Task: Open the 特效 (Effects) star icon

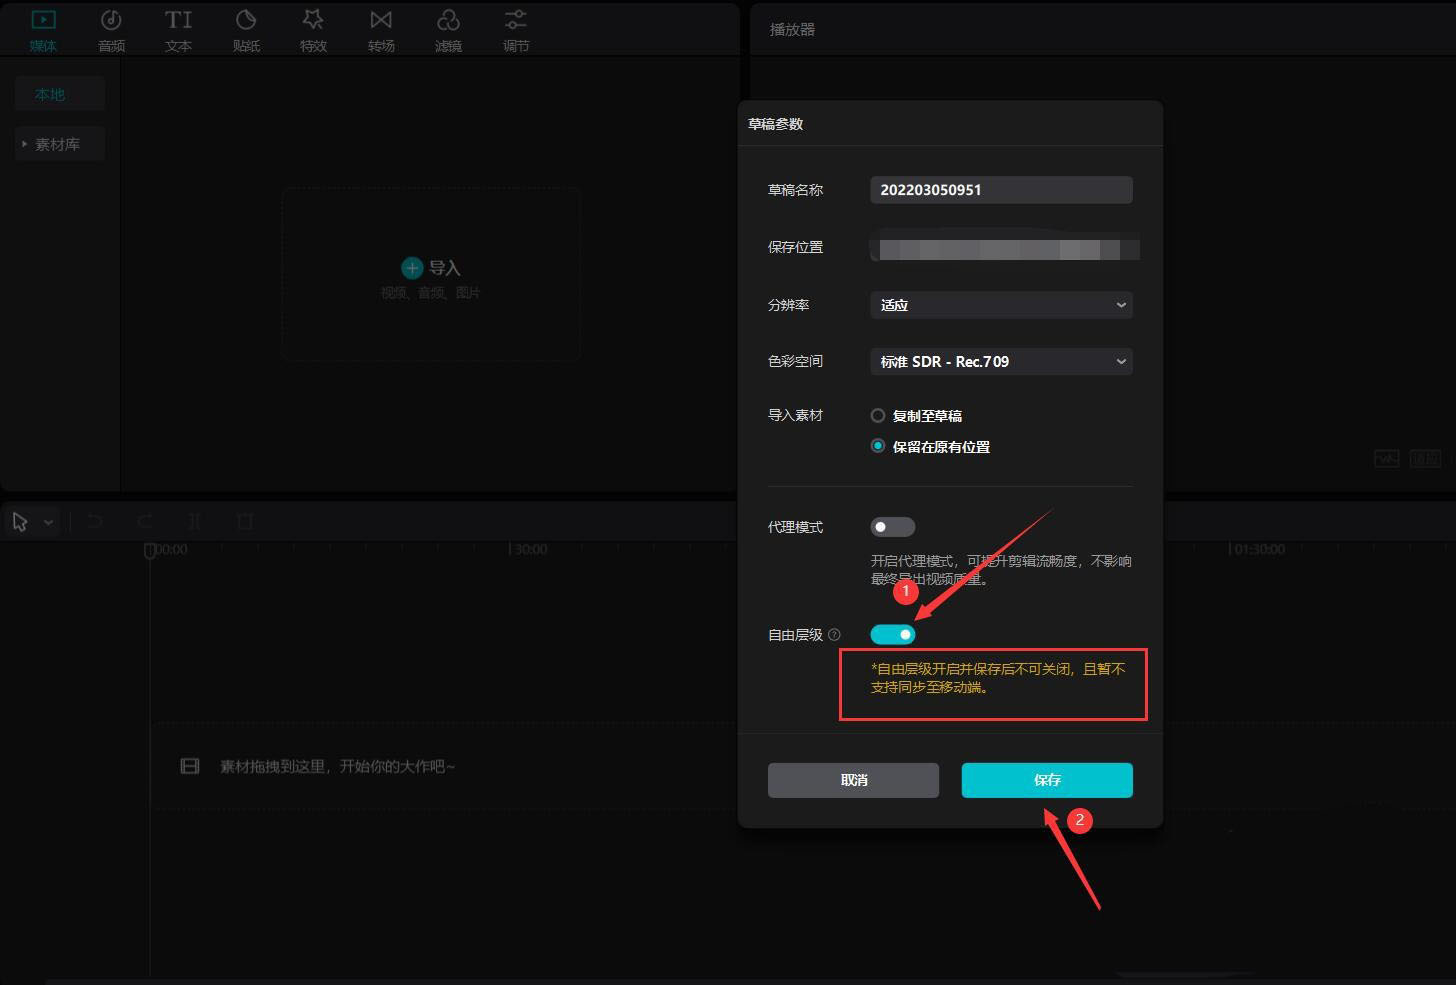Action: [313, 22]
